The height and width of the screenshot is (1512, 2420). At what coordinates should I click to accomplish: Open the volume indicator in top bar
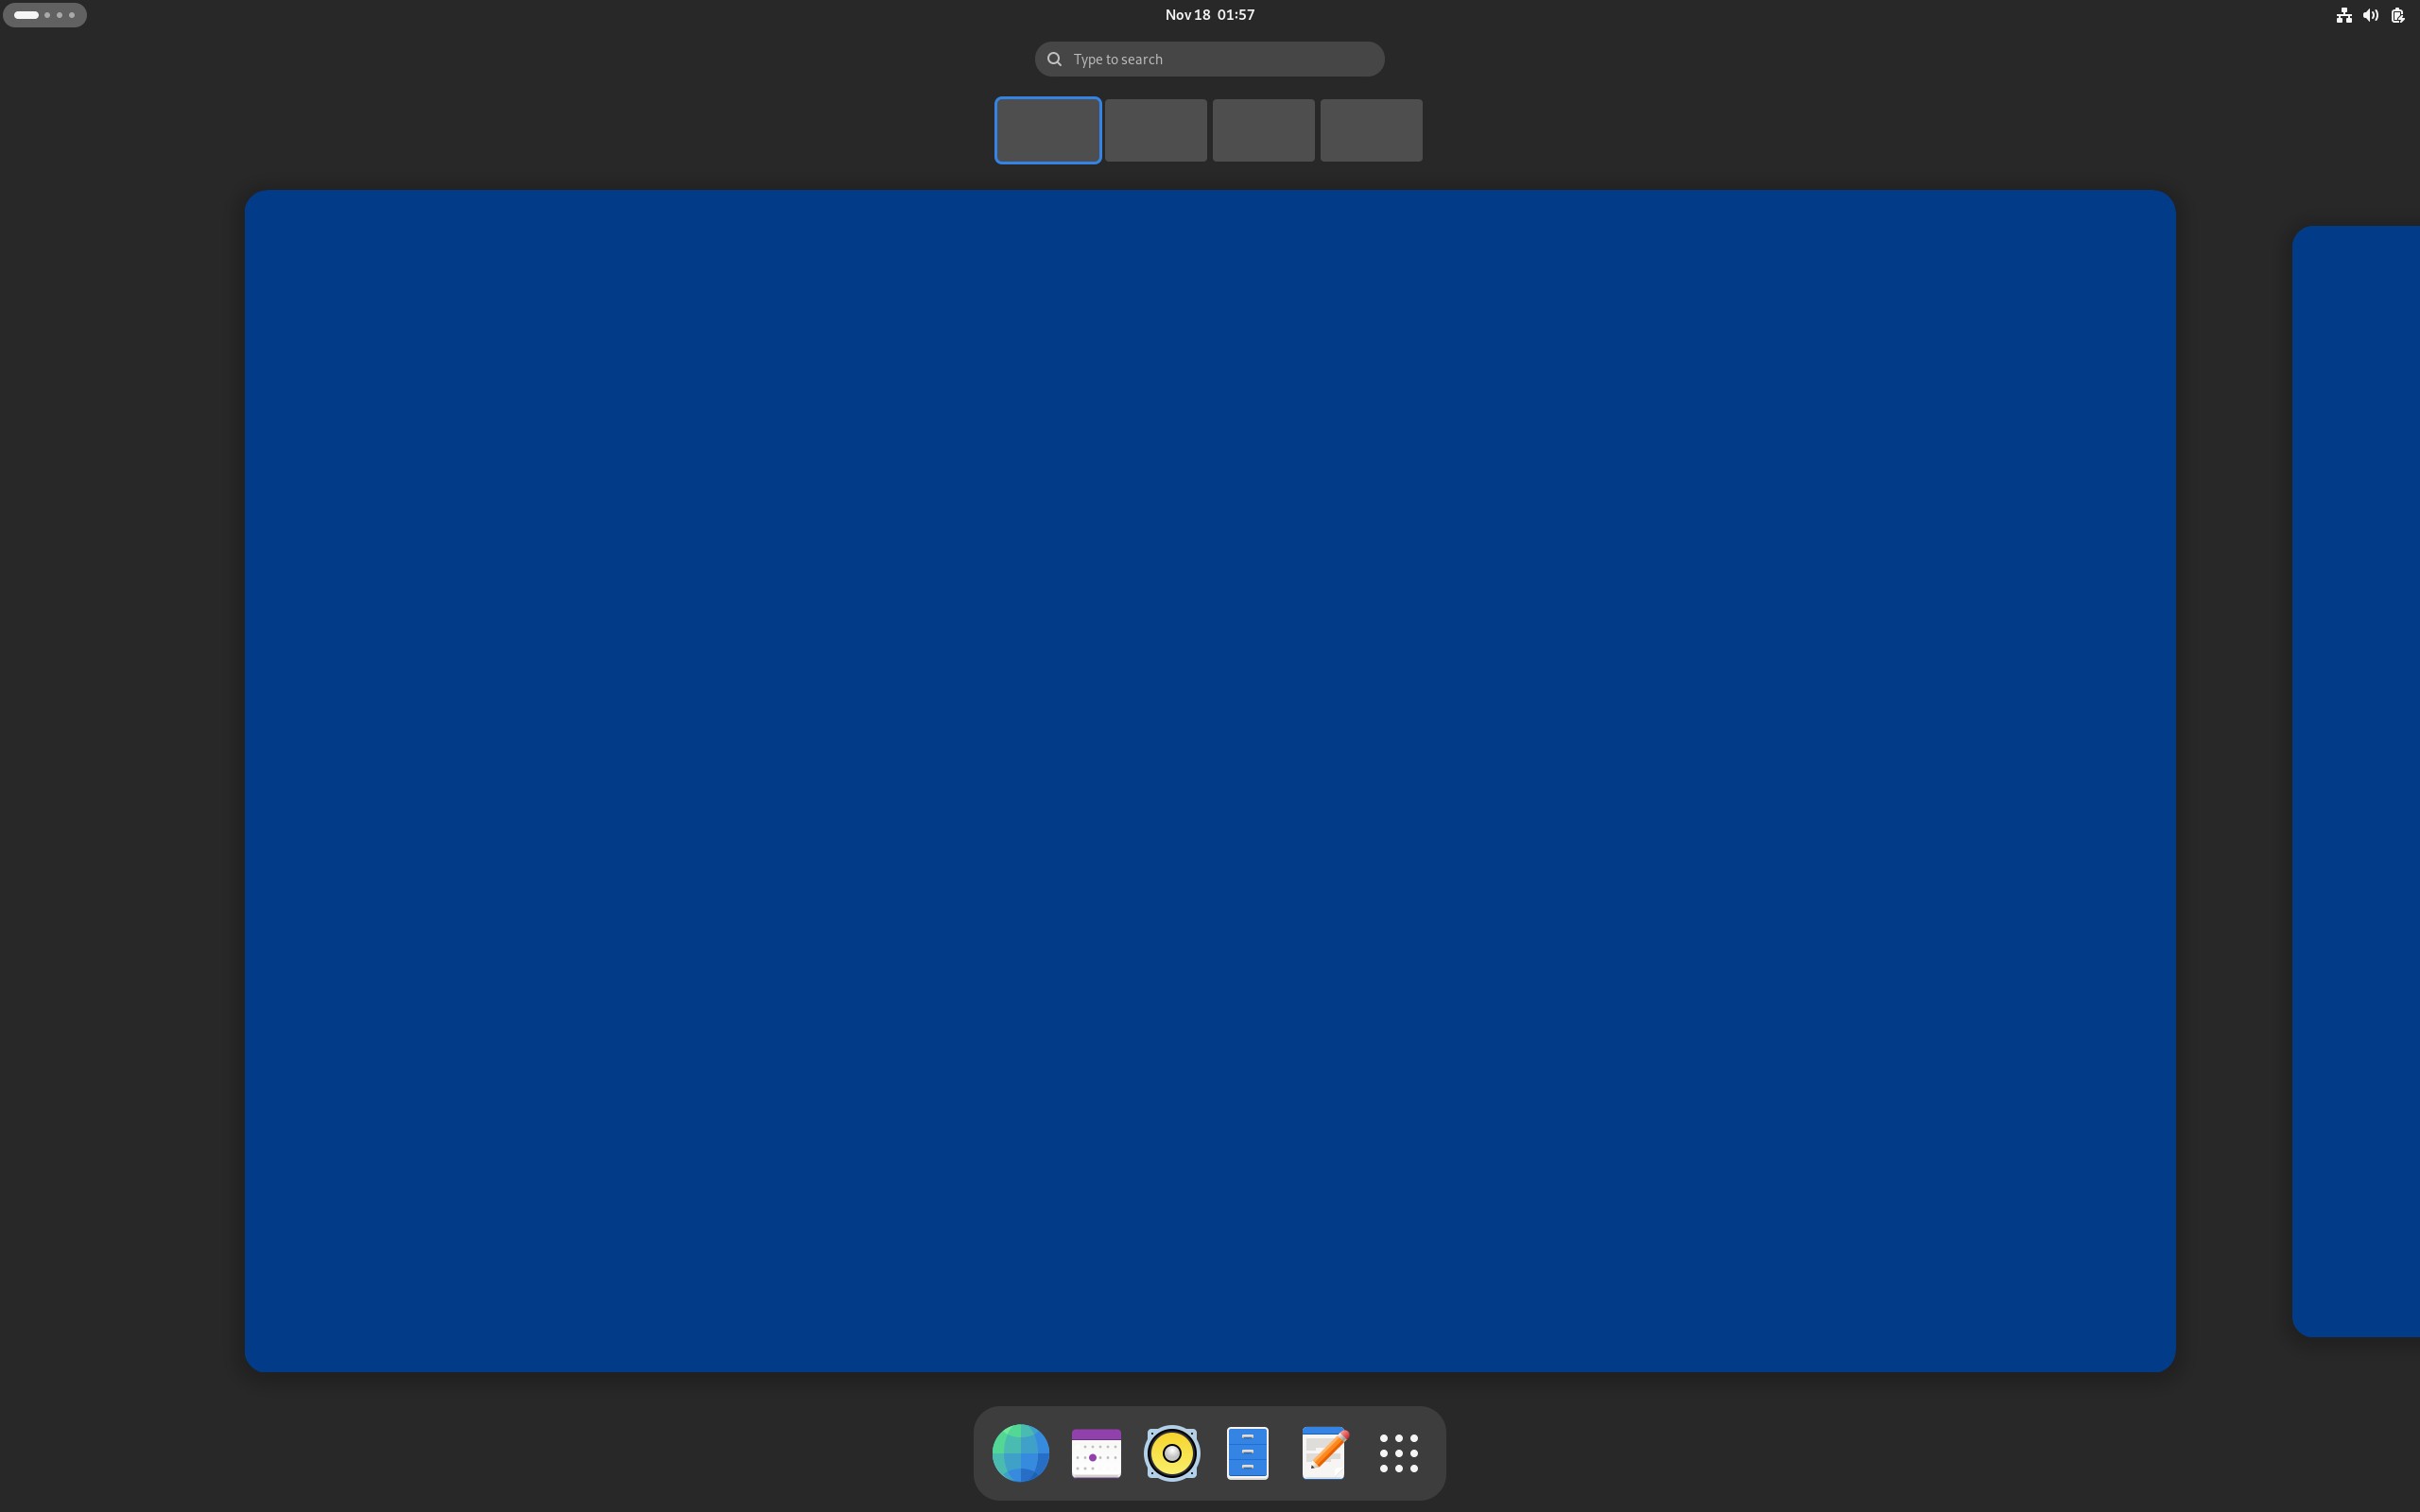[2370, 15]
